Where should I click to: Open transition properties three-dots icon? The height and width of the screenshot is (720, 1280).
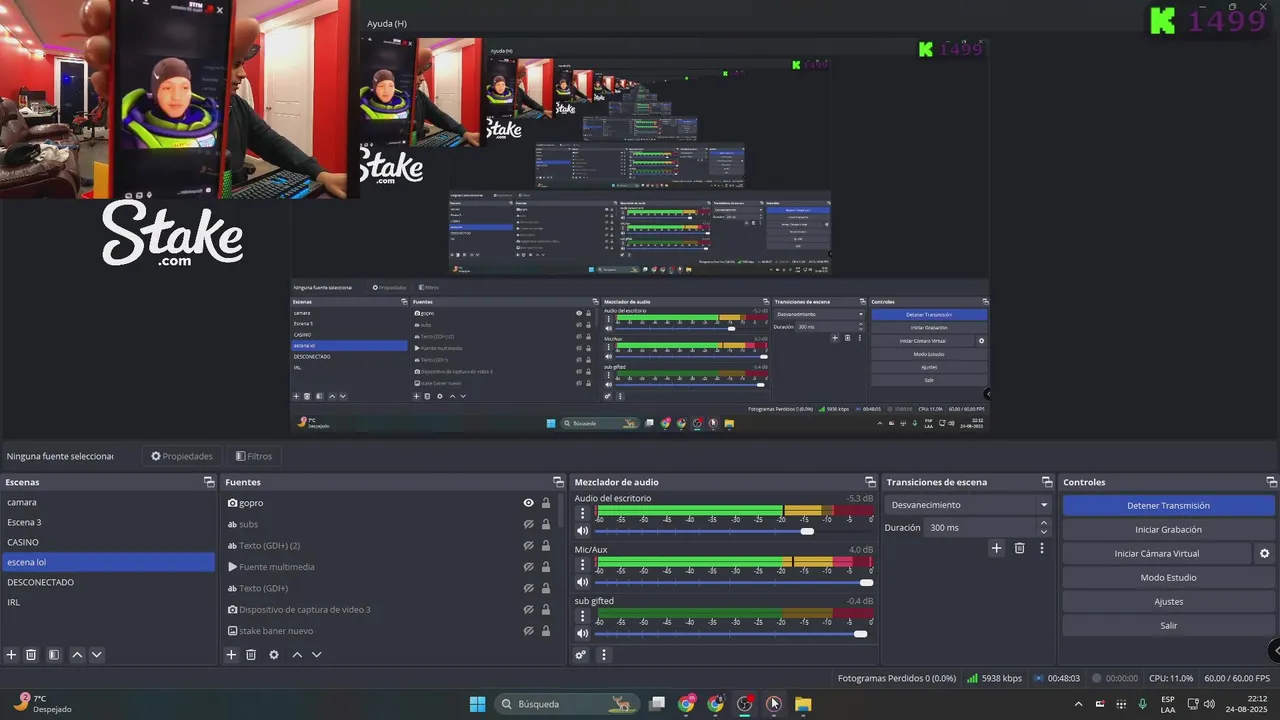pos(1042,548)
